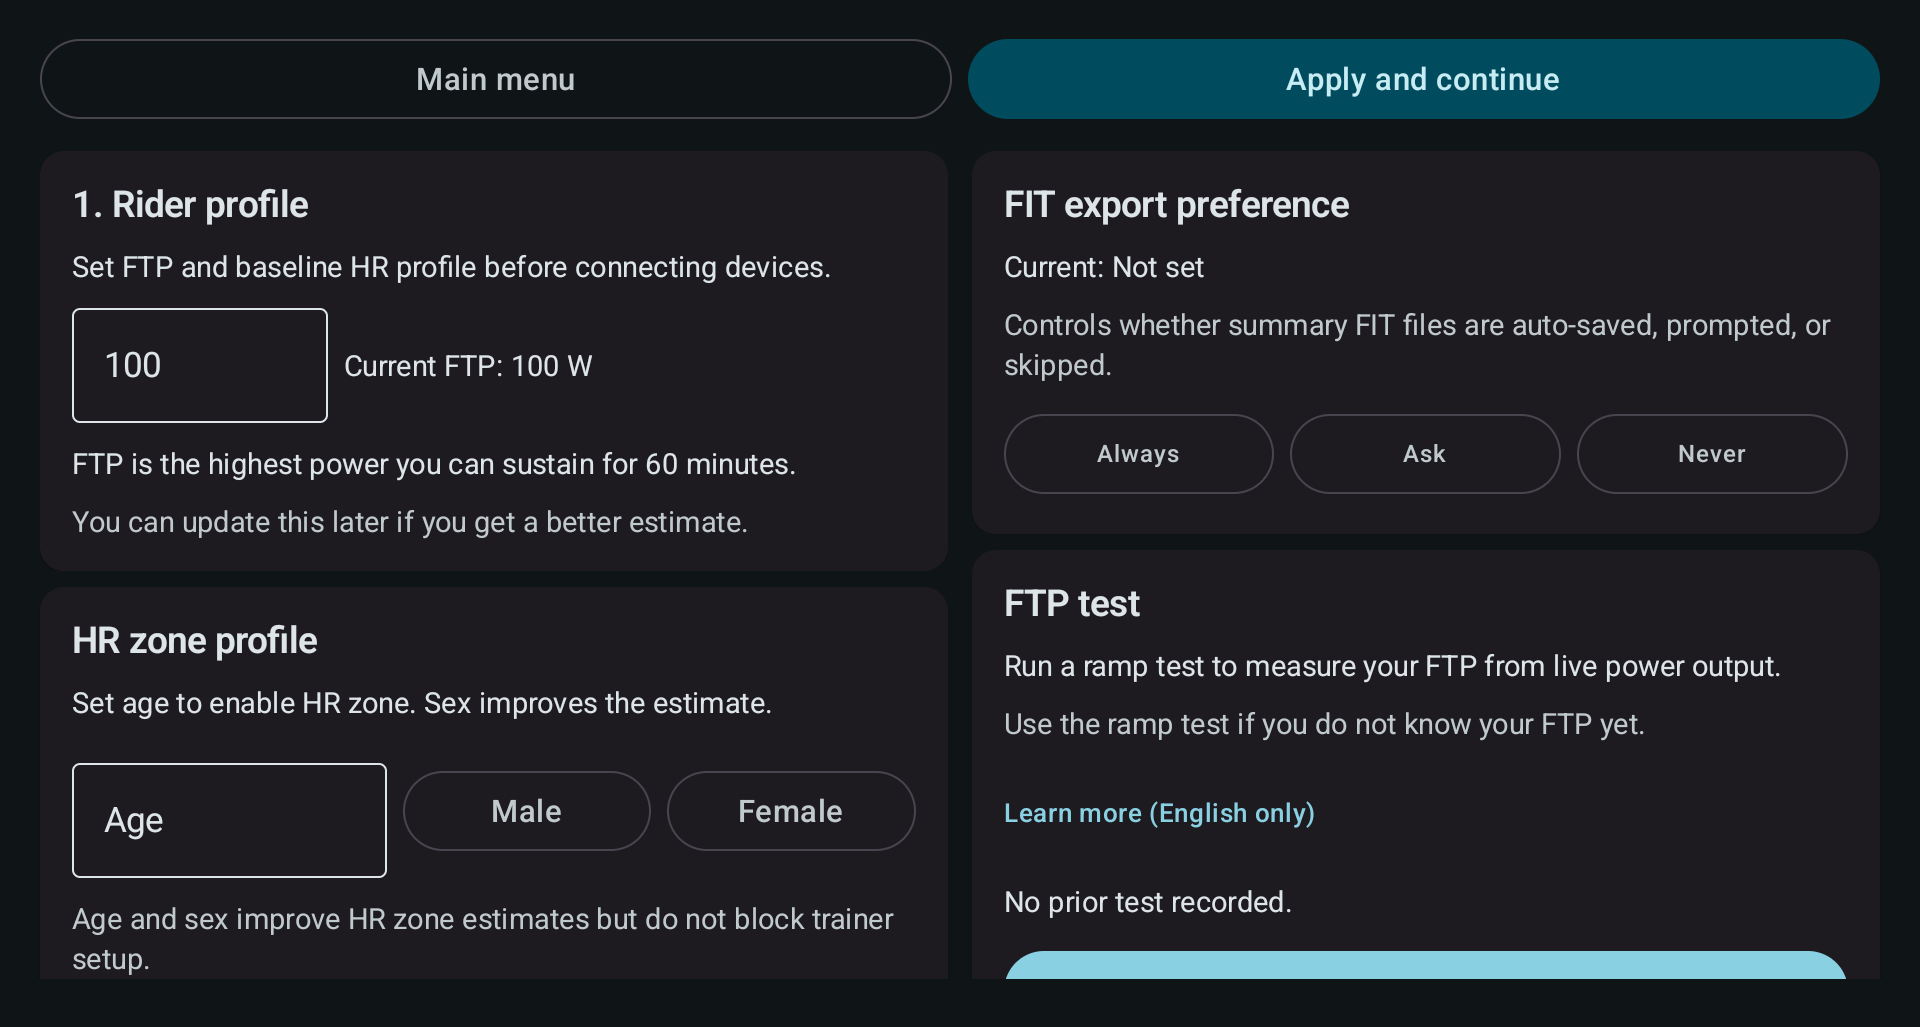Select Male for HR zone profile
Image resolution: width=1920 pixels, height=1027 pixels.
pos(526,811)
